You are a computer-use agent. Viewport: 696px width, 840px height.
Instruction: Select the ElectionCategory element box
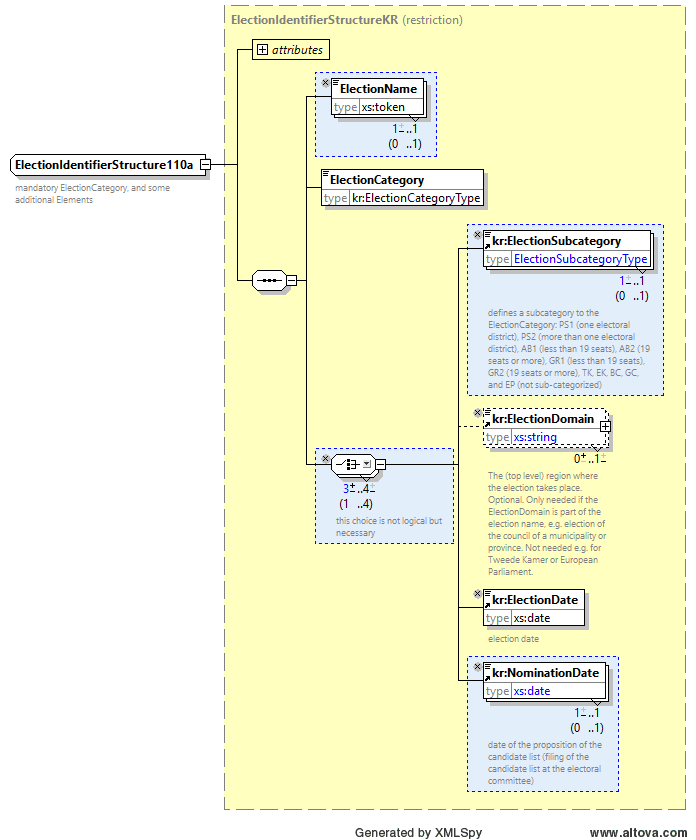coord(402,189)
